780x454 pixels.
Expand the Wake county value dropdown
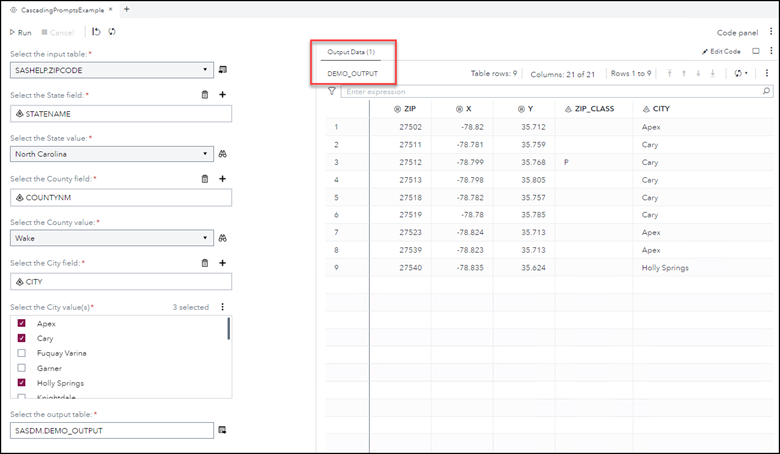(205, 238)
